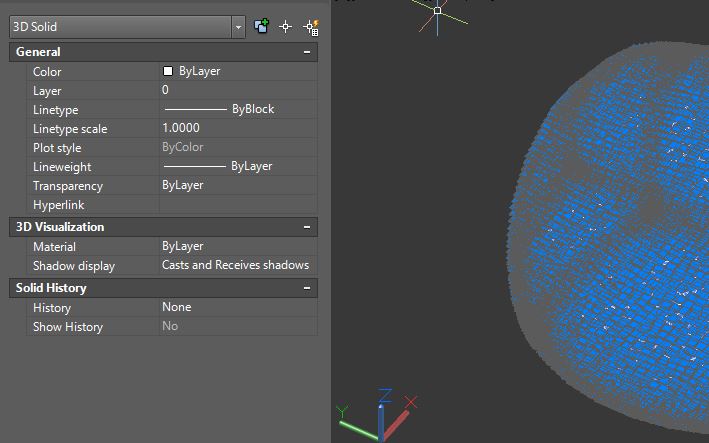Image resolution: width=709 pixels, height=443 pixels.
Task: Collapse the 3D Visualization section
Action: (307, 227)
